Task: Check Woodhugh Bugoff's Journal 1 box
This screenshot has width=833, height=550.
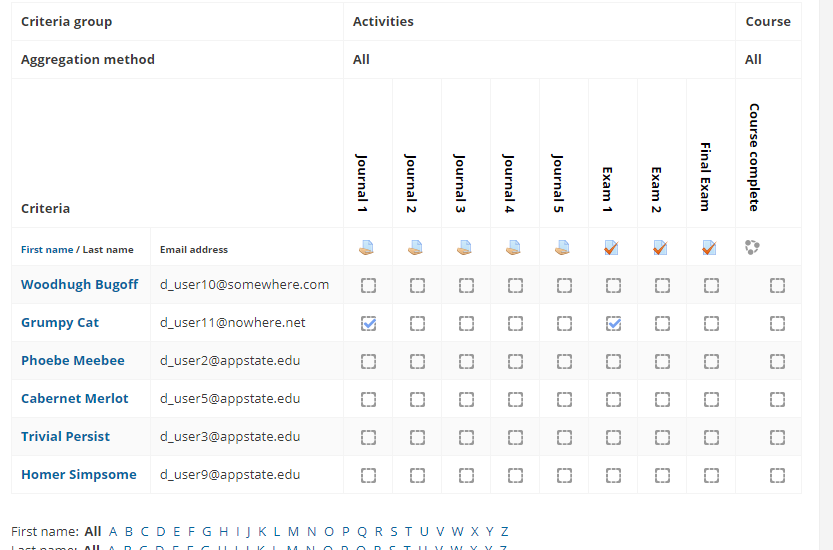Action: tap(368, 285)
